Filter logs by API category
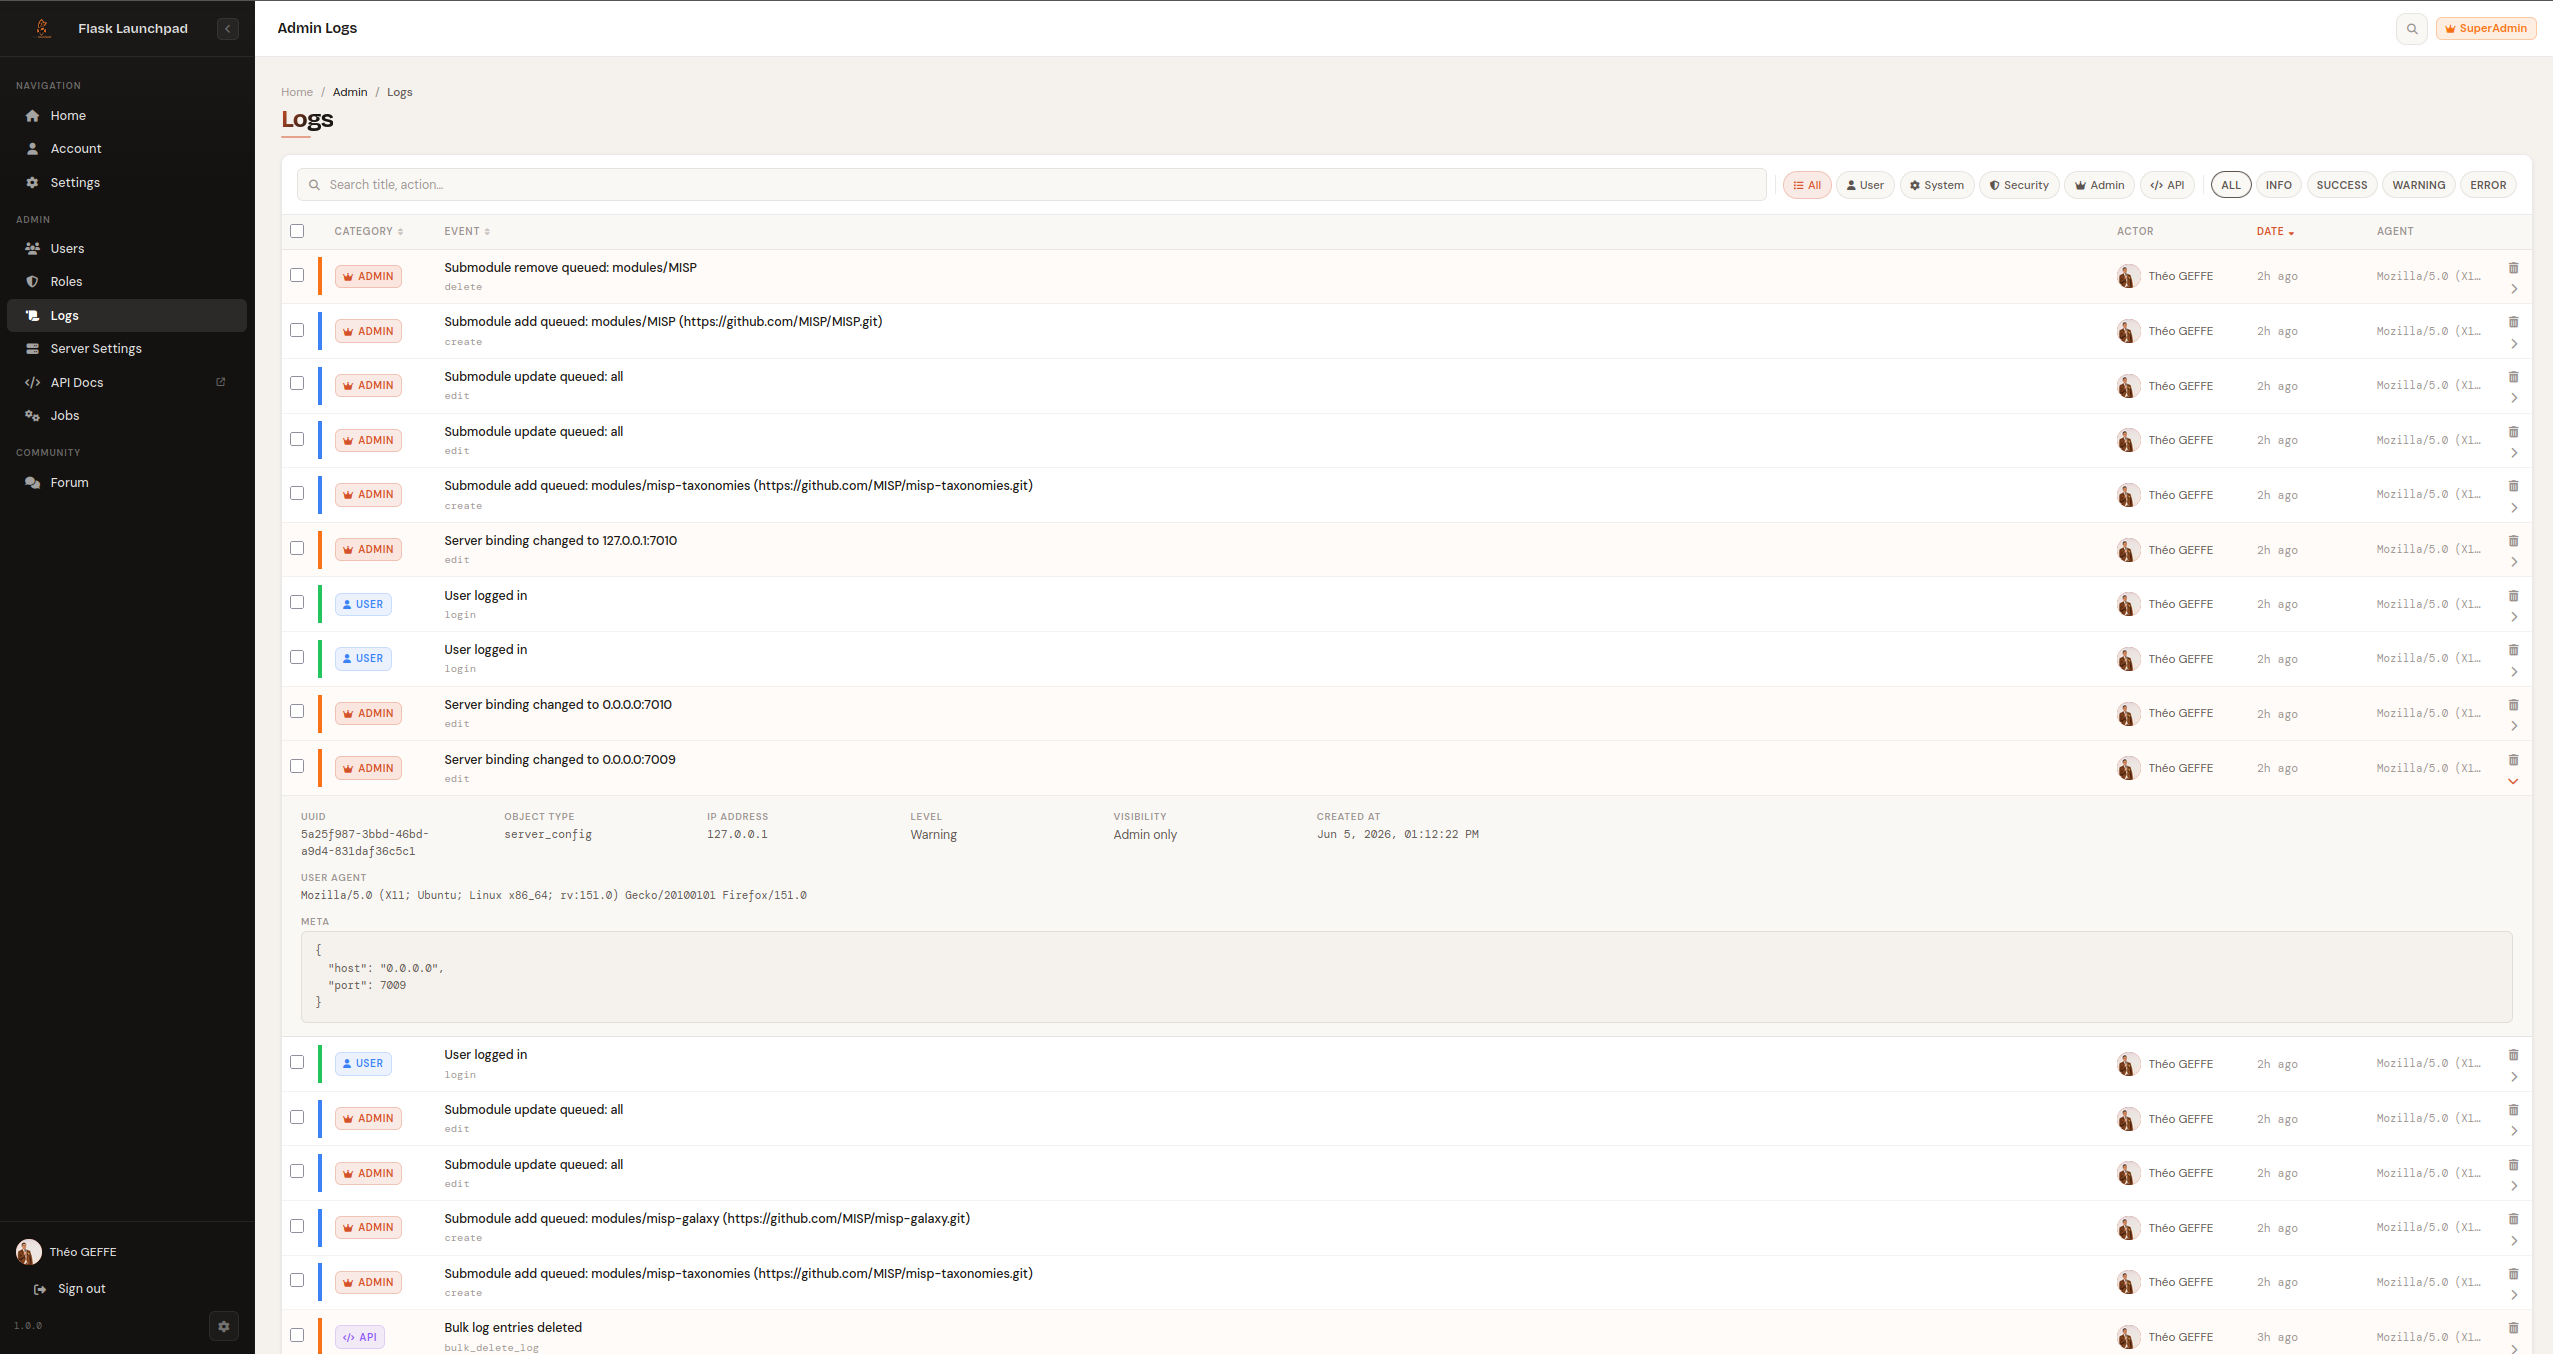 (x=2167, y=185)
